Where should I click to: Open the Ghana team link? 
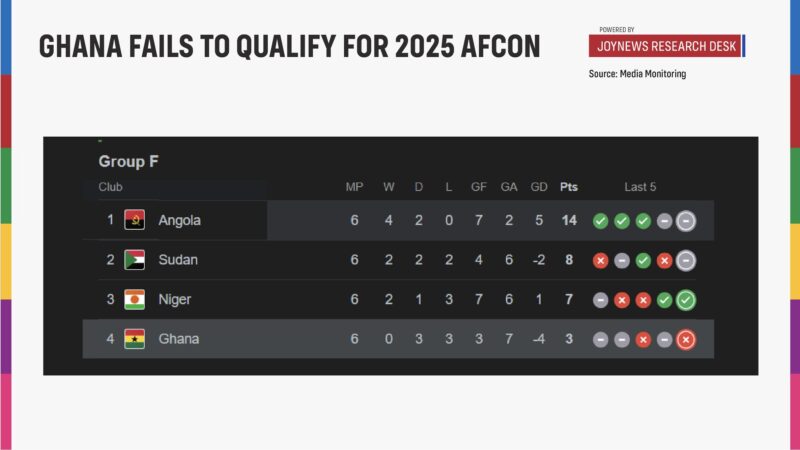[x=178, y=339]
